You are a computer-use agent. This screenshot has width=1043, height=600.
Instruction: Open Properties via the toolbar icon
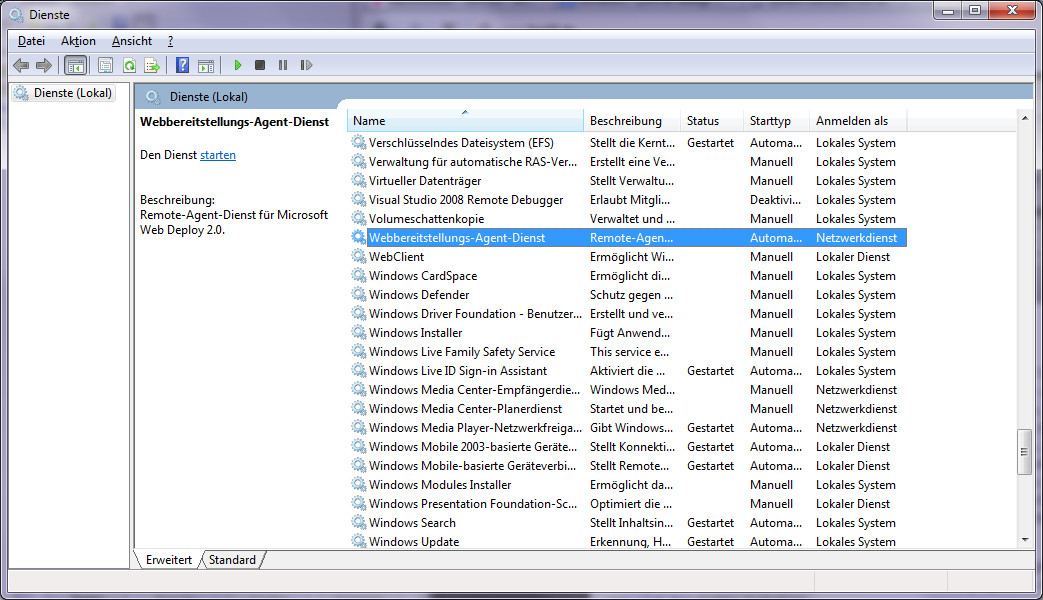105,66
